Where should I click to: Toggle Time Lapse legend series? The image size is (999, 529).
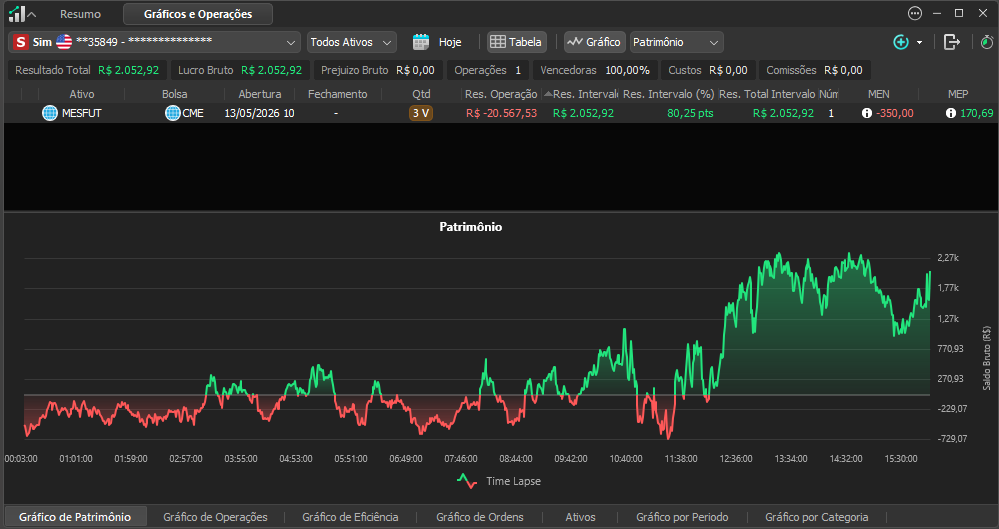[499, 481]
